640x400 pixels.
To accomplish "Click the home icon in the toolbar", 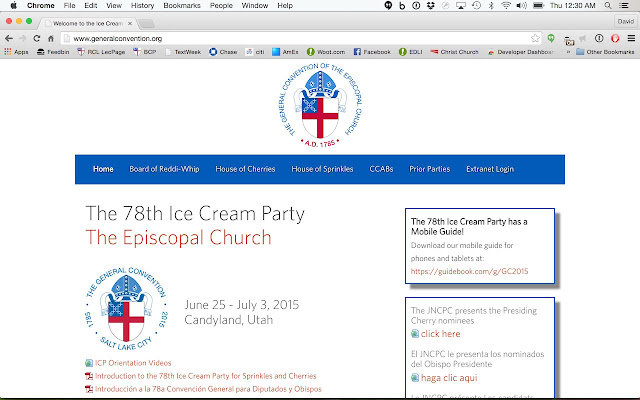I will [51, 38].
